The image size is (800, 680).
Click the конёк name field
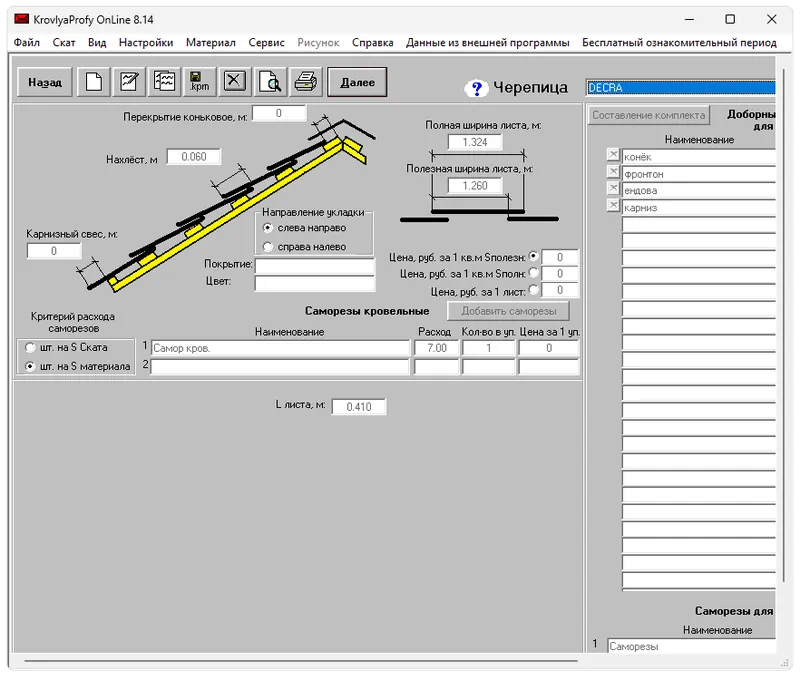698,157
